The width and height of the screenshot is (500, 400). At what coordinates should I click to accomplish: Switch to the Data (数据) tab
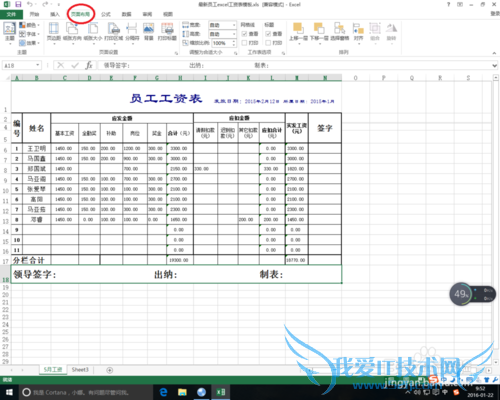[126, 14]
